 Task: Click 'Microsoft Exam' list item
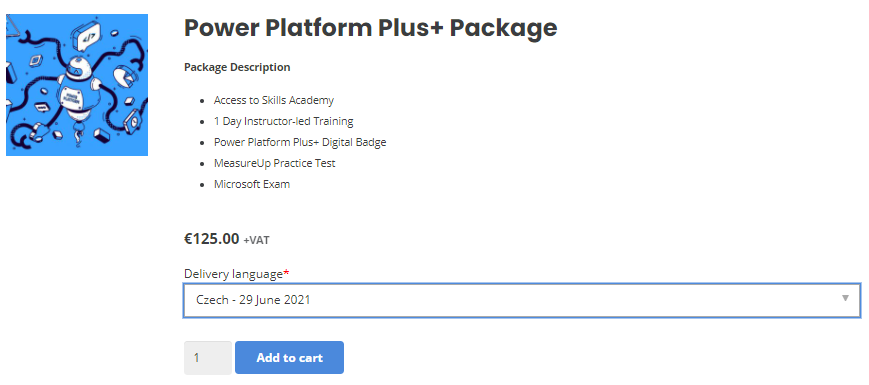252,184
